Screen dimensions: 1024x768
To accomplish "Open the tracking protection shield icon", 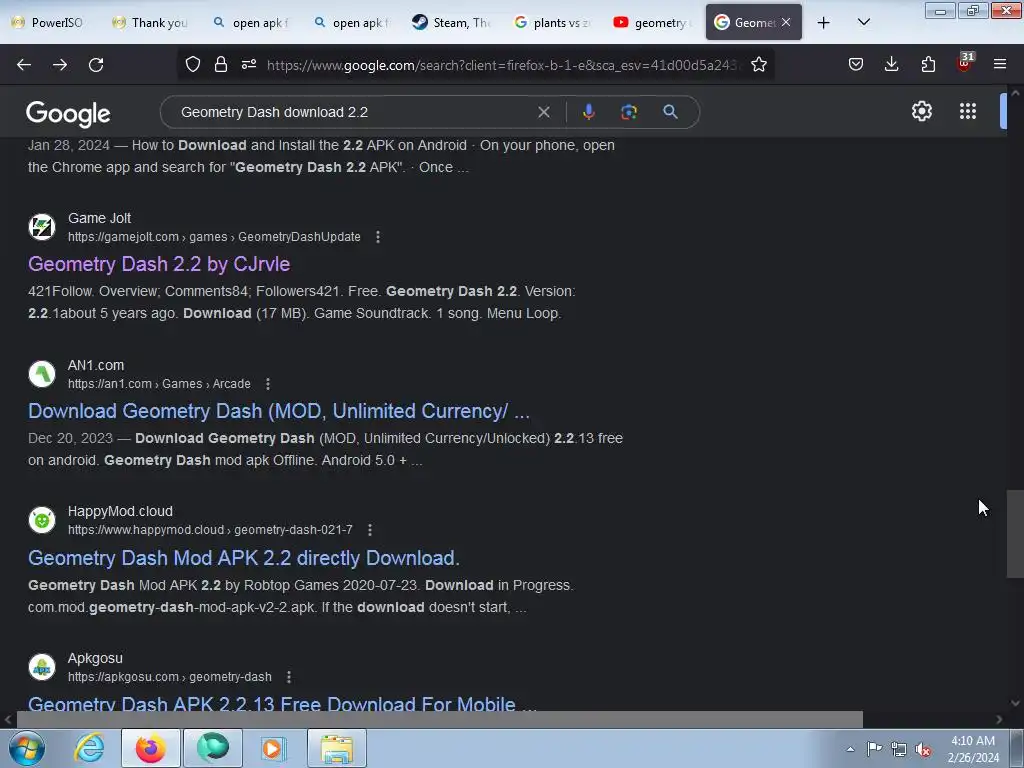I will [193, 64].
